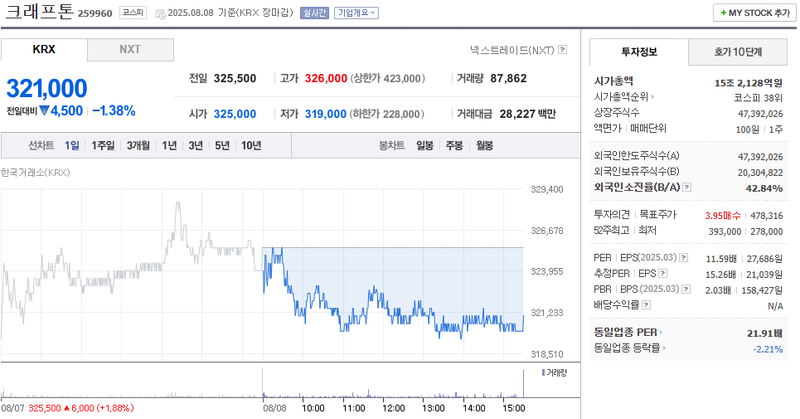Select the 1일 line chart period
Screen dimensions: 800x419
tap(72, 145)
